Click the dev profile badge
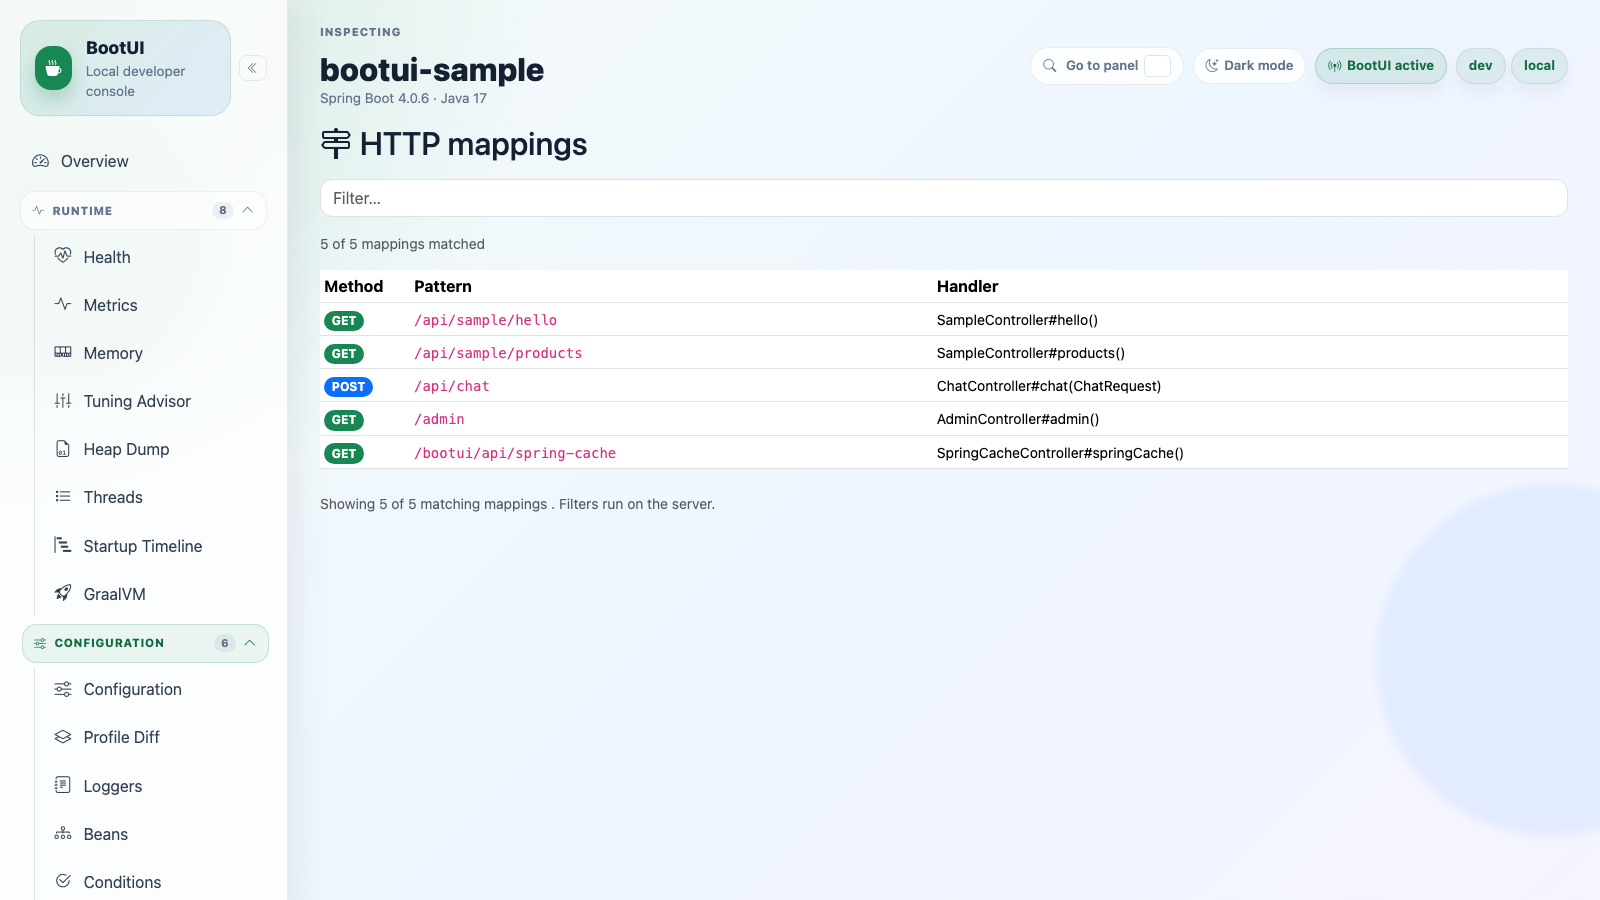The width and height of the screenshot is (1600, 900). pos(1481,66)
